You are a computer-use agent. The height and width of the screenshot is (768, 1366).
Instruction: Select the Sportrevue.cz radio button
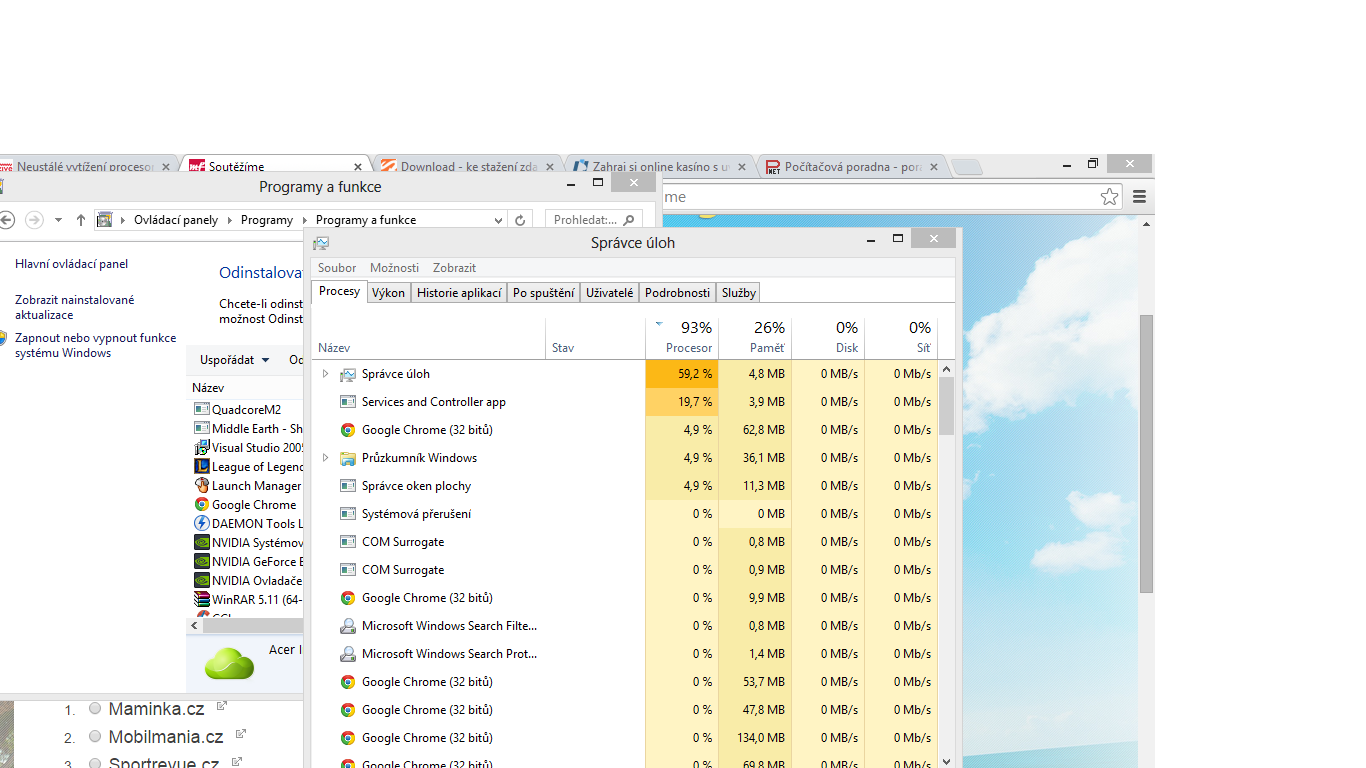tap(95, 763)
